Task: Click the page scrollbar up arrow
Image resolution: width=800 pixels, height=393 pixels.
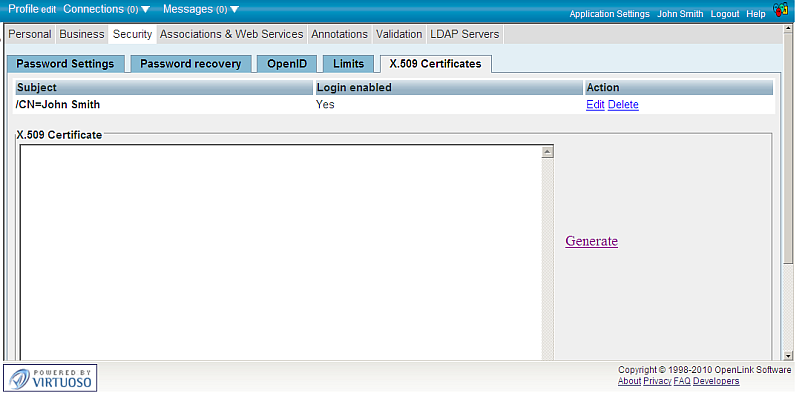Action: (x=788, y=29)
